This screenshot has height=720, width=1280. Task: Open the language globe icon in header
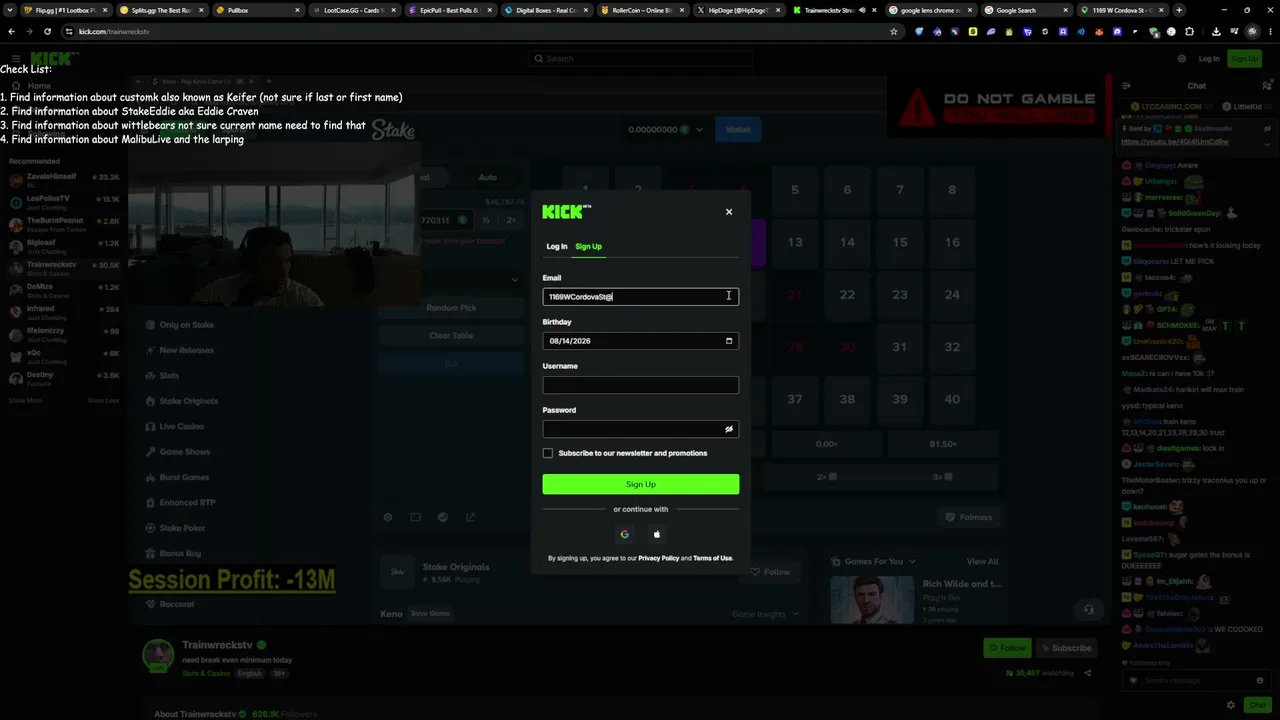[1181, 59]
